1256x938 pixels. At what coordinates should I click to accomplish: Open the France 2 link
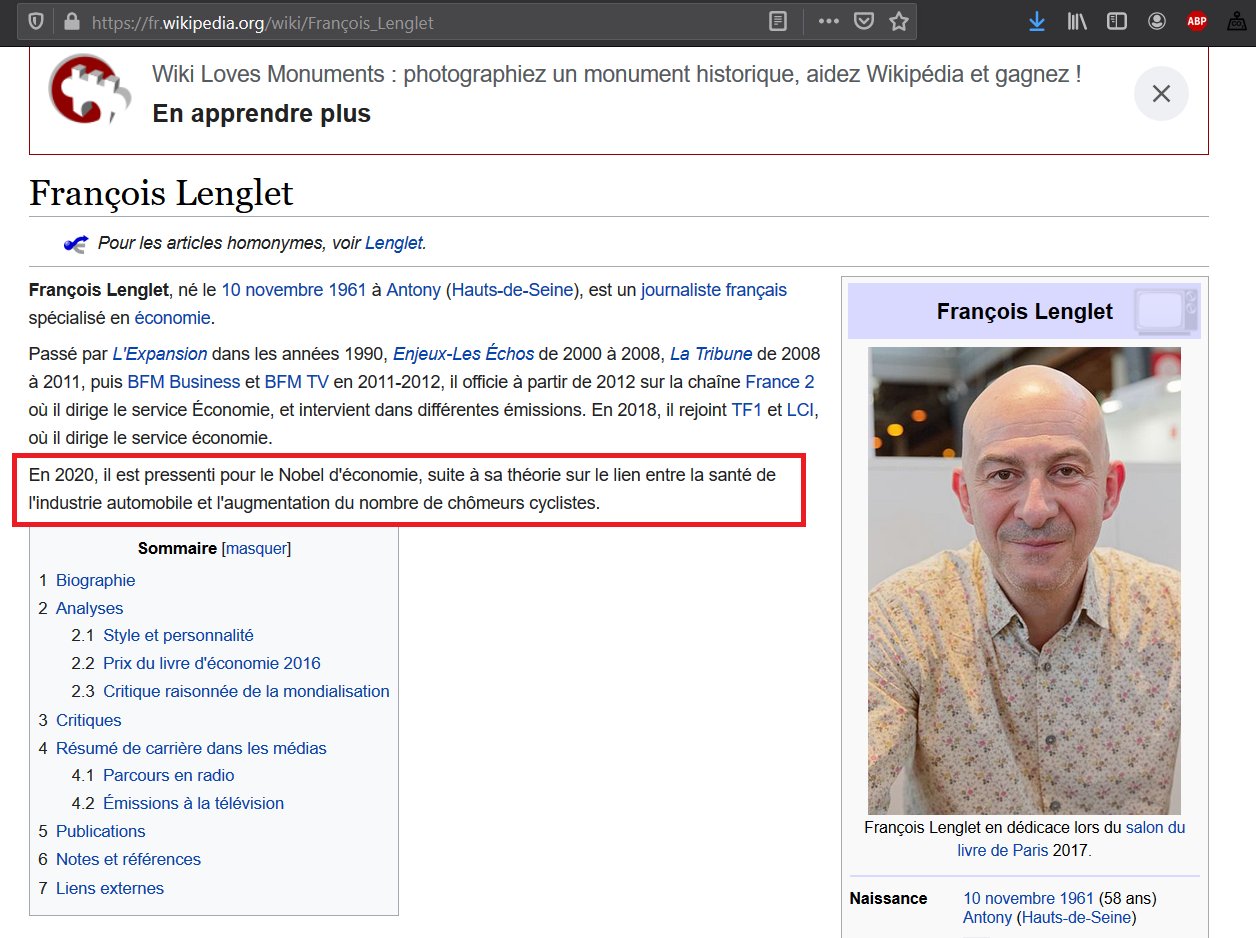780,382
